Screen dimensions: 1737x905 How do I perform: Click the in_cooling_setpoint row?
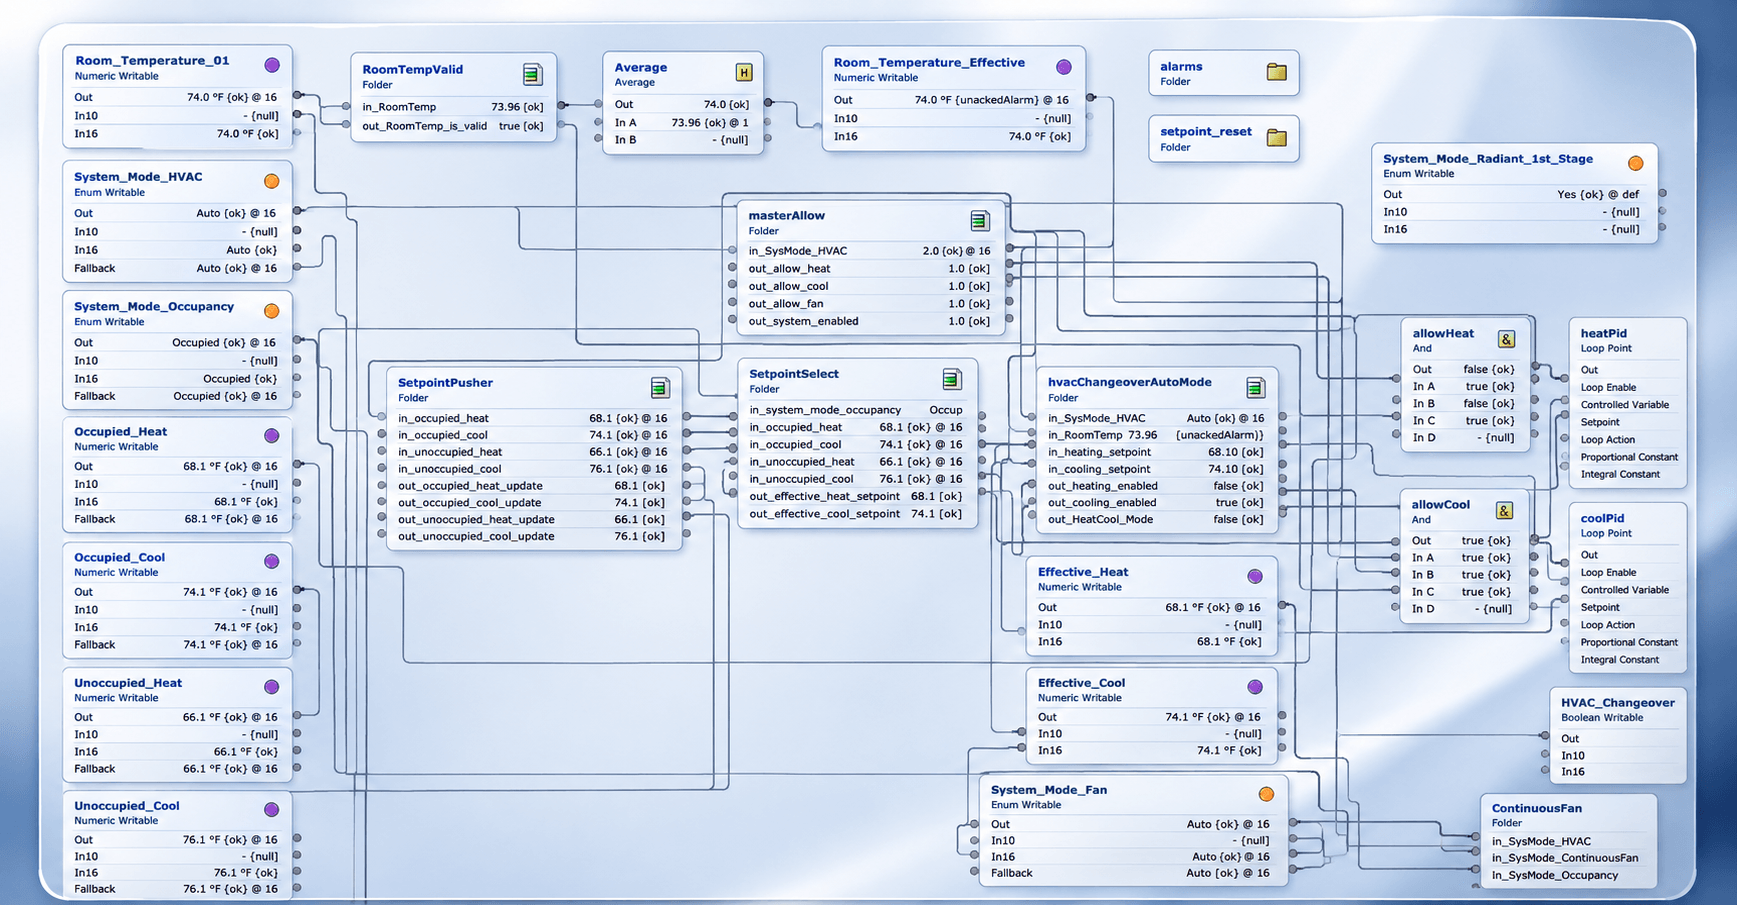[x=1156, y=469]
